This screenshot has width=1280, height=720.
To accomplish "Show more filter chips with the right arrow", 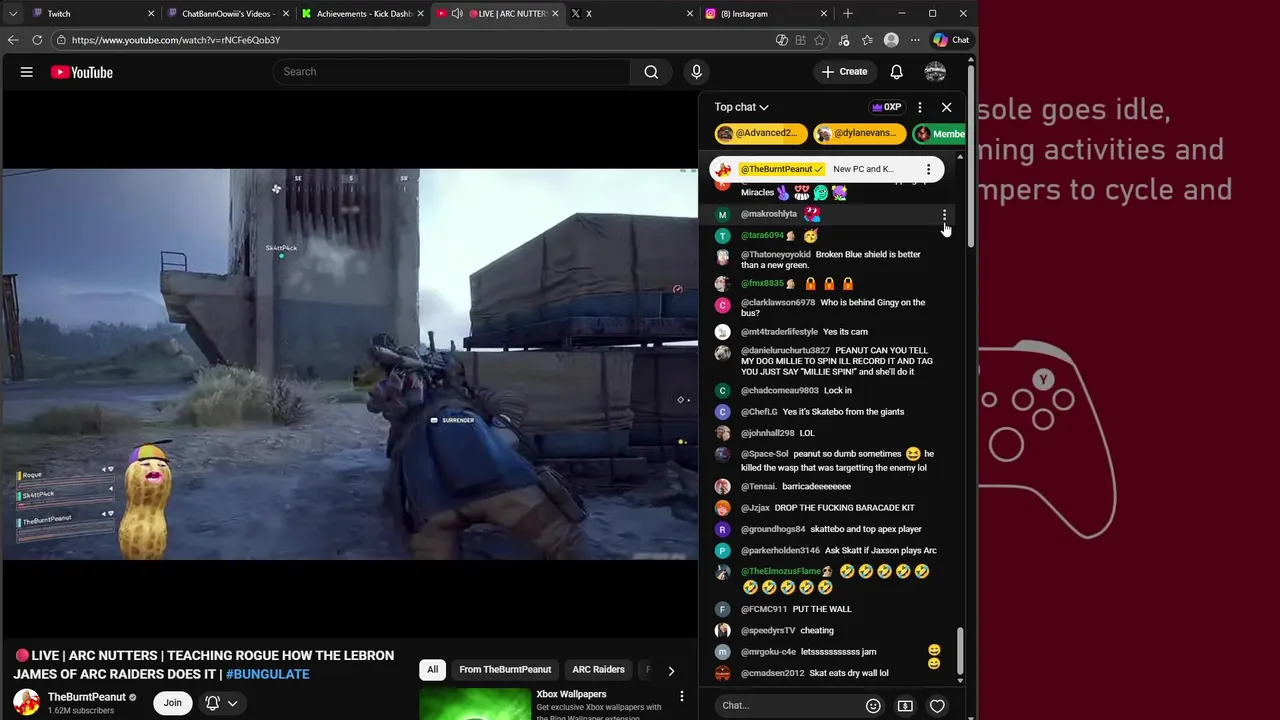I will tap(671, 671).
